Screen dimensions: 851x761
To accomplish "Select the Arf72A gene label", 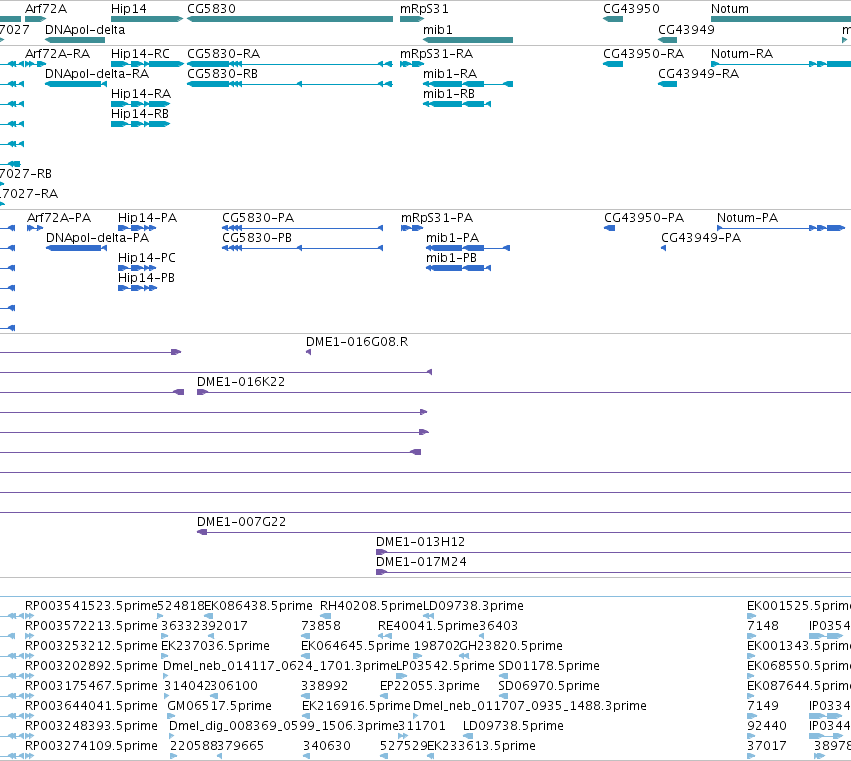I will pos(46,9).
